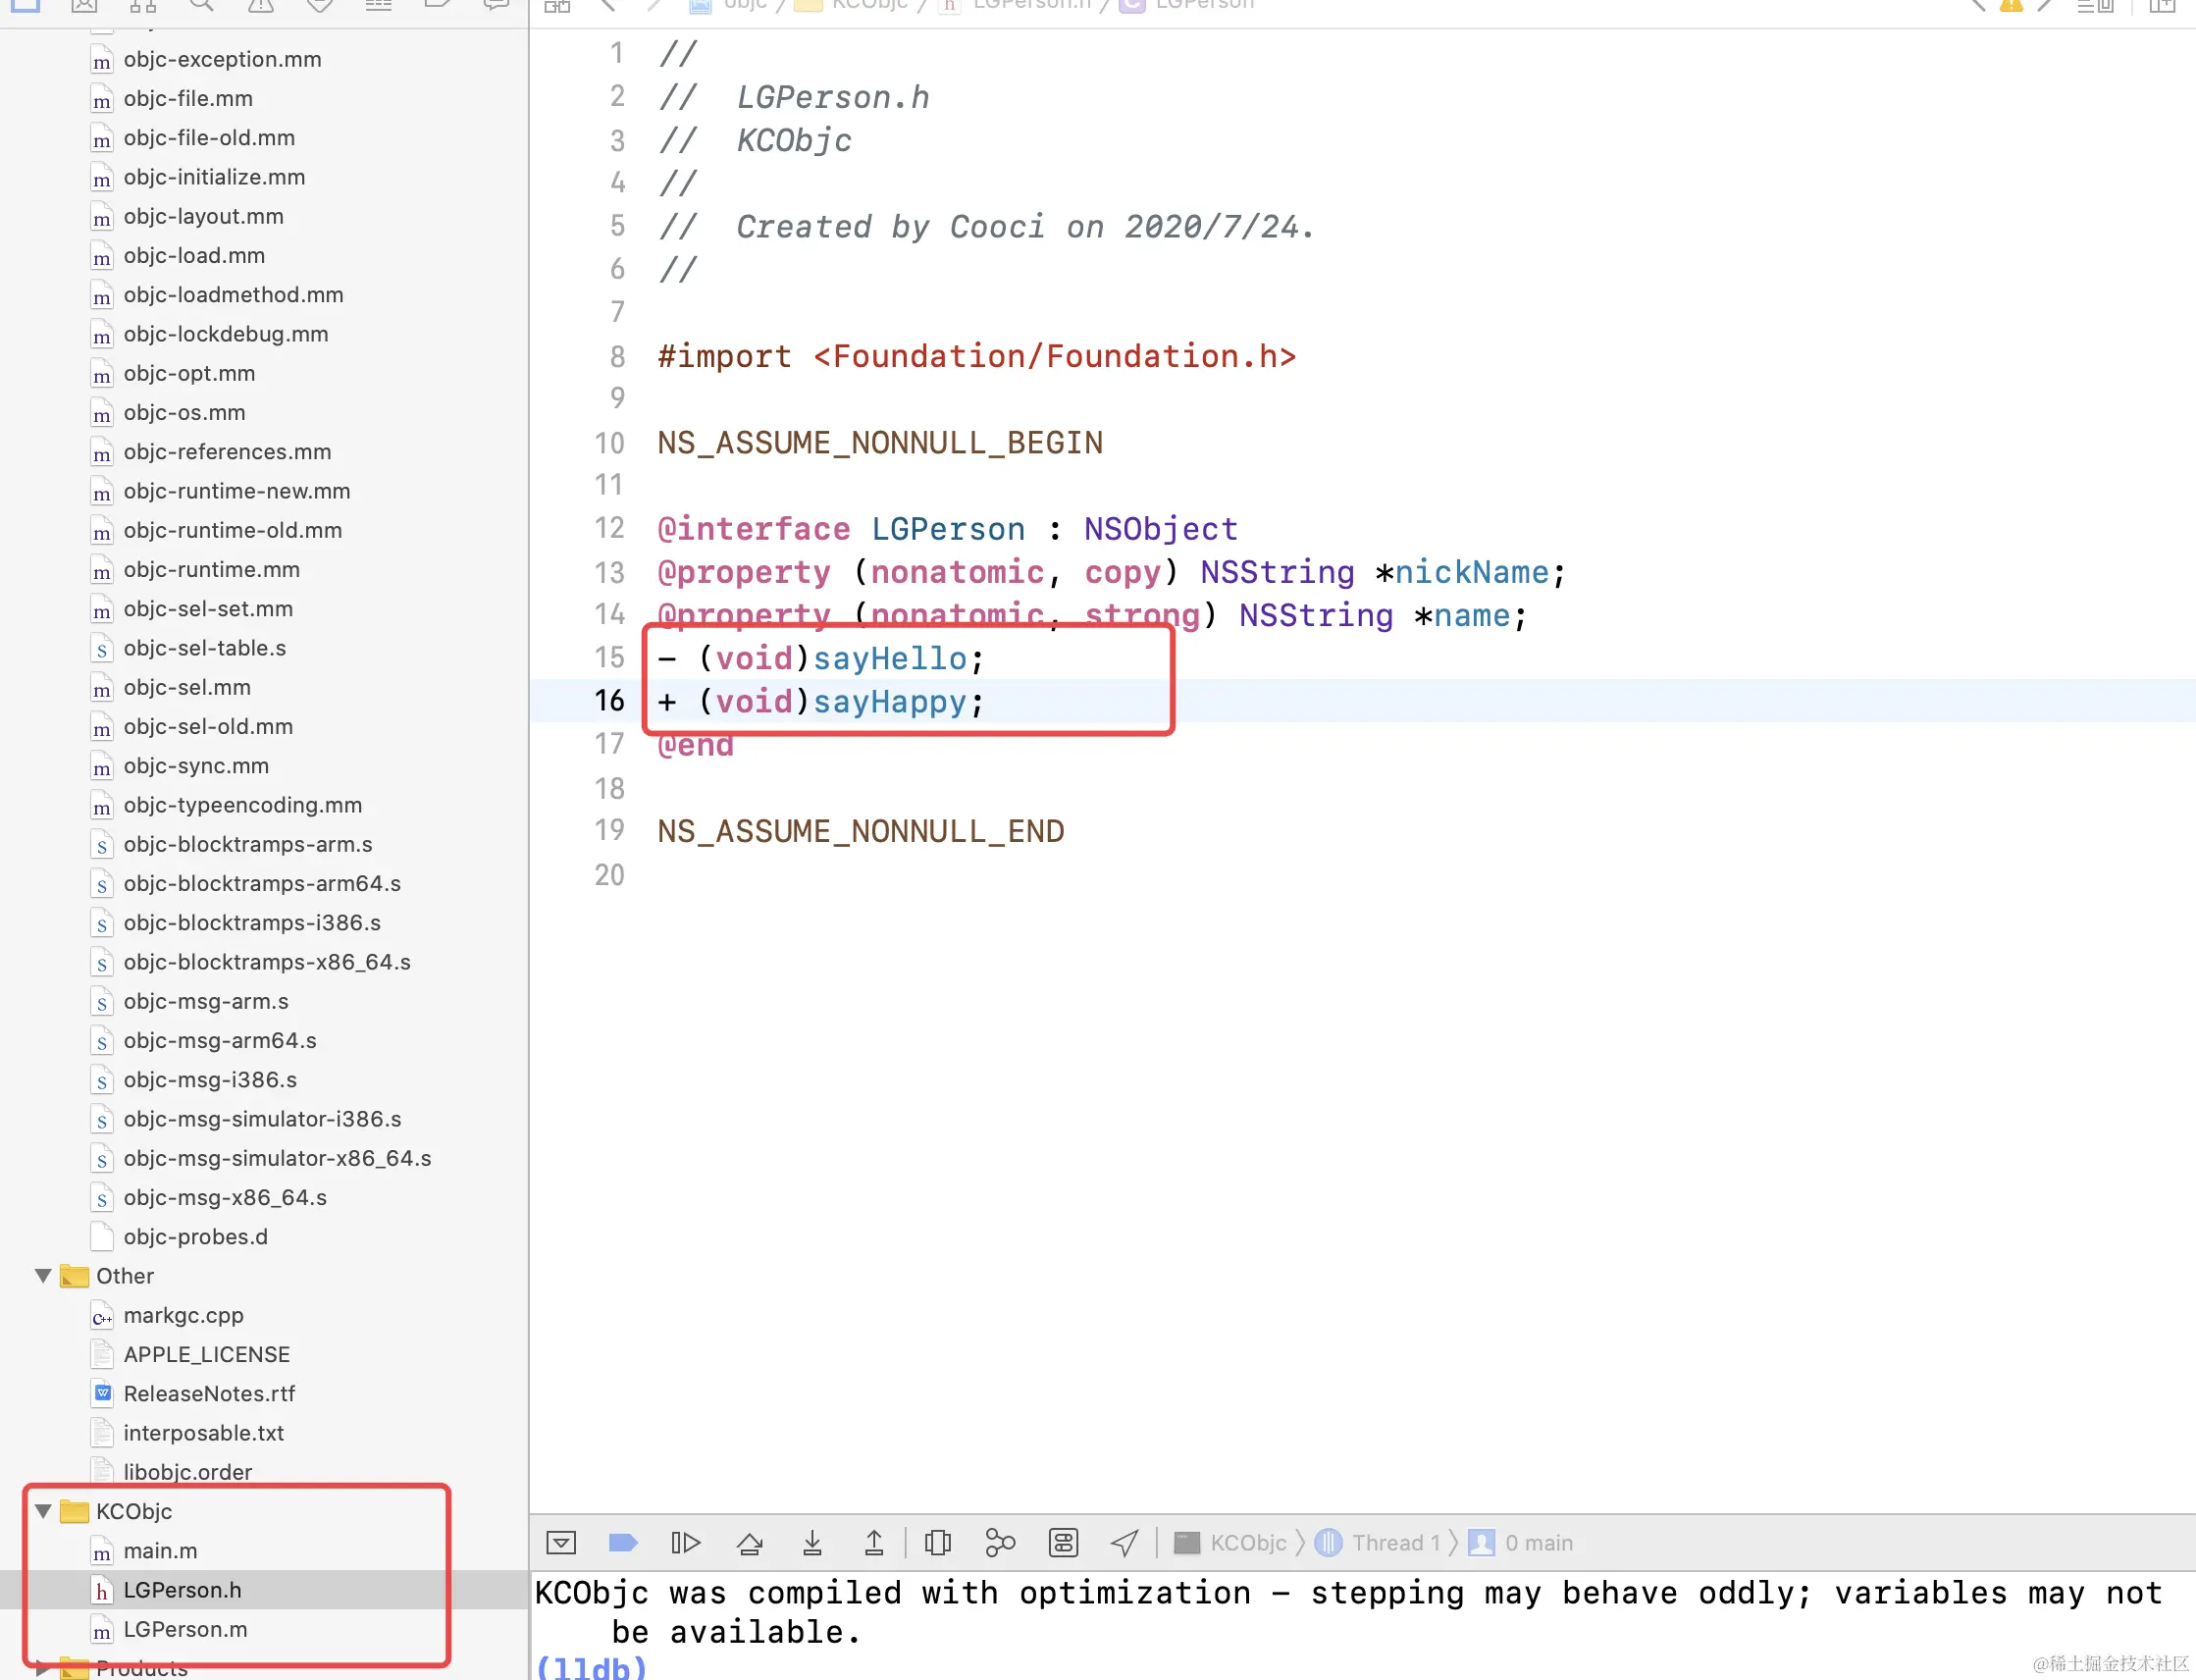Open Debug Memory Graph tool
This screenshot has width=2196, height=1680.
pos(1000,1543)
